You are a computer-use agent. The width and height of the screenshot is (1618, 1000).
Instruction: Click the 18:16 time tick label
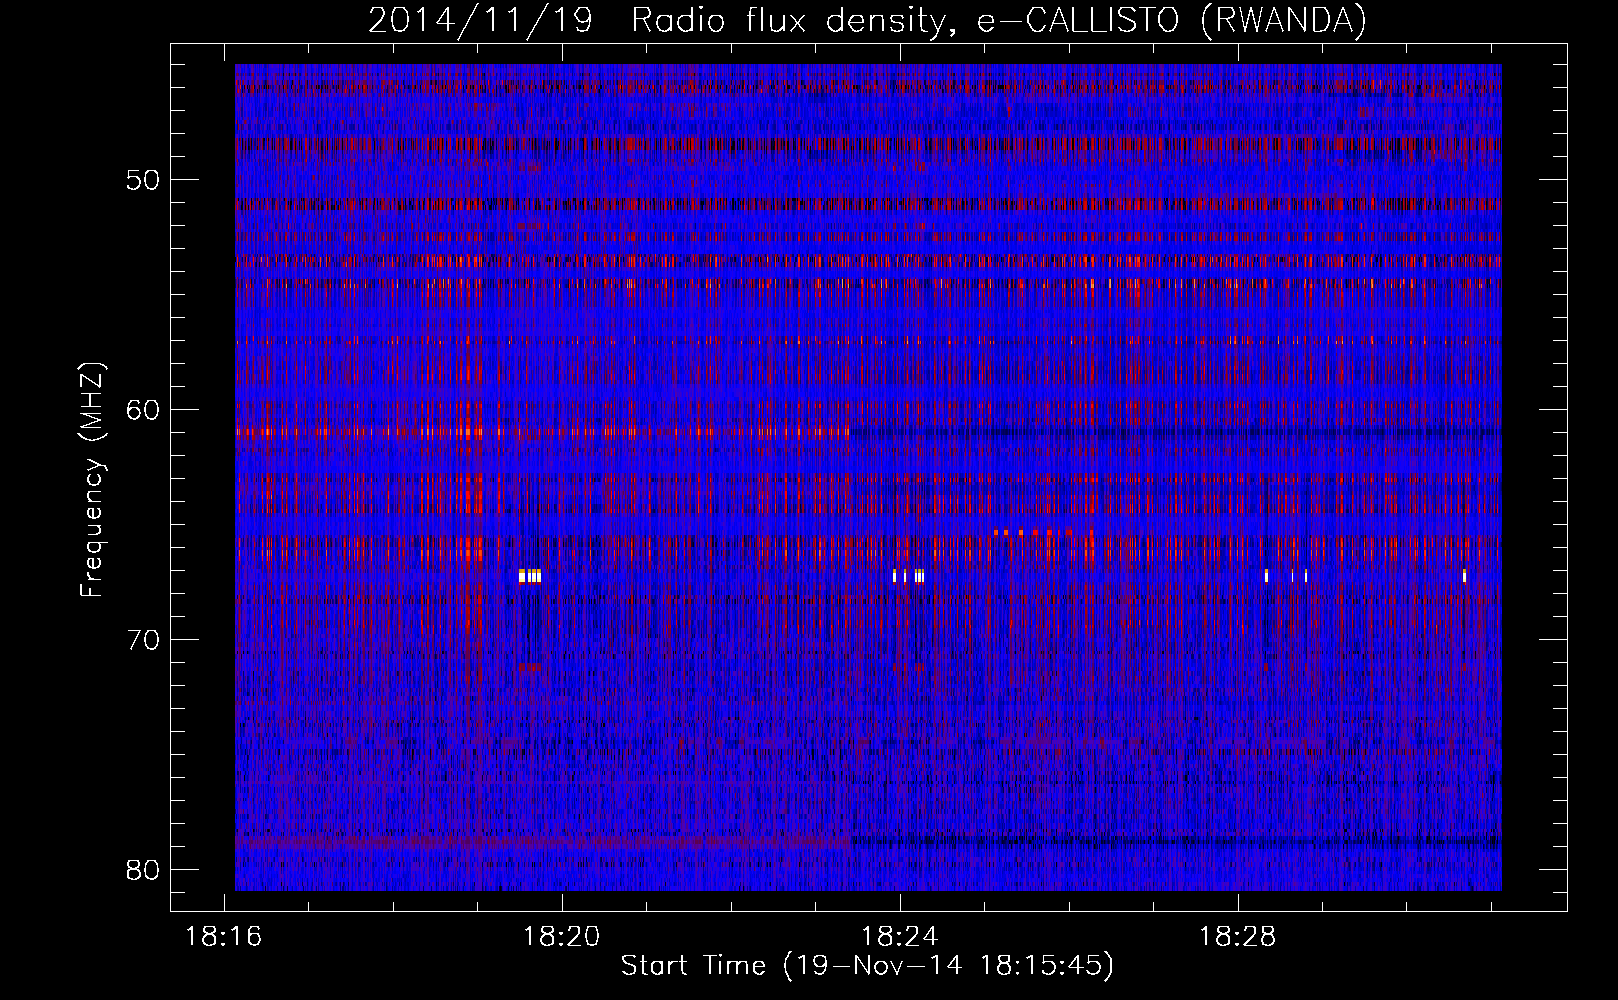tap(223, 937)
